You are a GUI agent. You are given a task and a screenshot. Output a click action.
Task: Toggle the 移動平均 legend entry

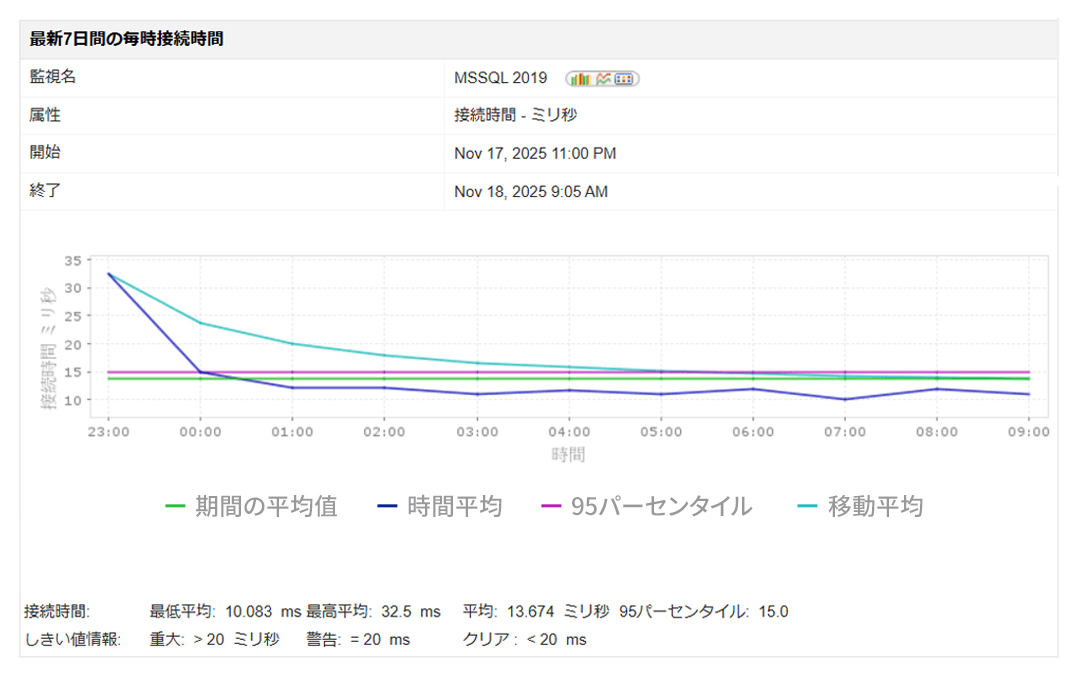point(860,506)
